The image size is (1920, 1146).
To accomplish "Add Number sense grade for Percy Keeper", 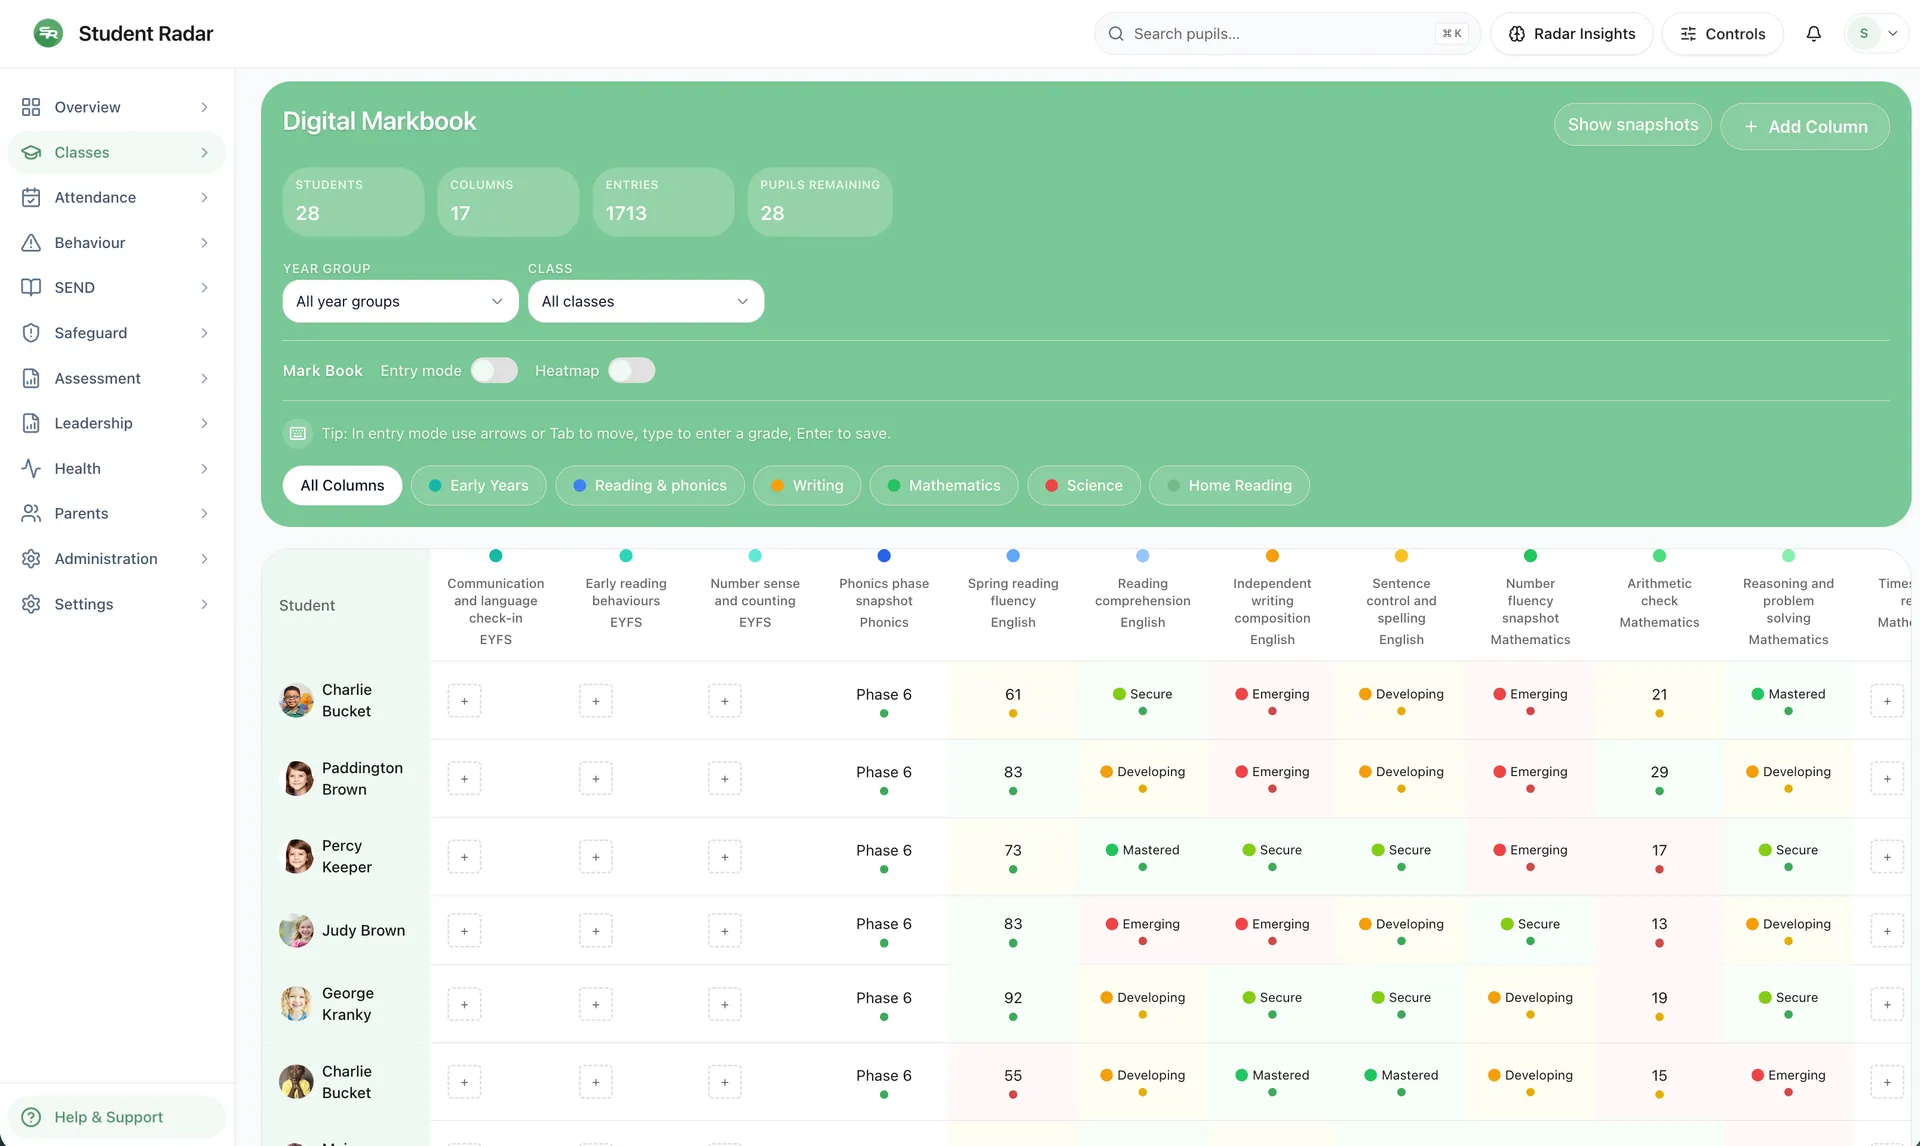I will coord(724,857).
